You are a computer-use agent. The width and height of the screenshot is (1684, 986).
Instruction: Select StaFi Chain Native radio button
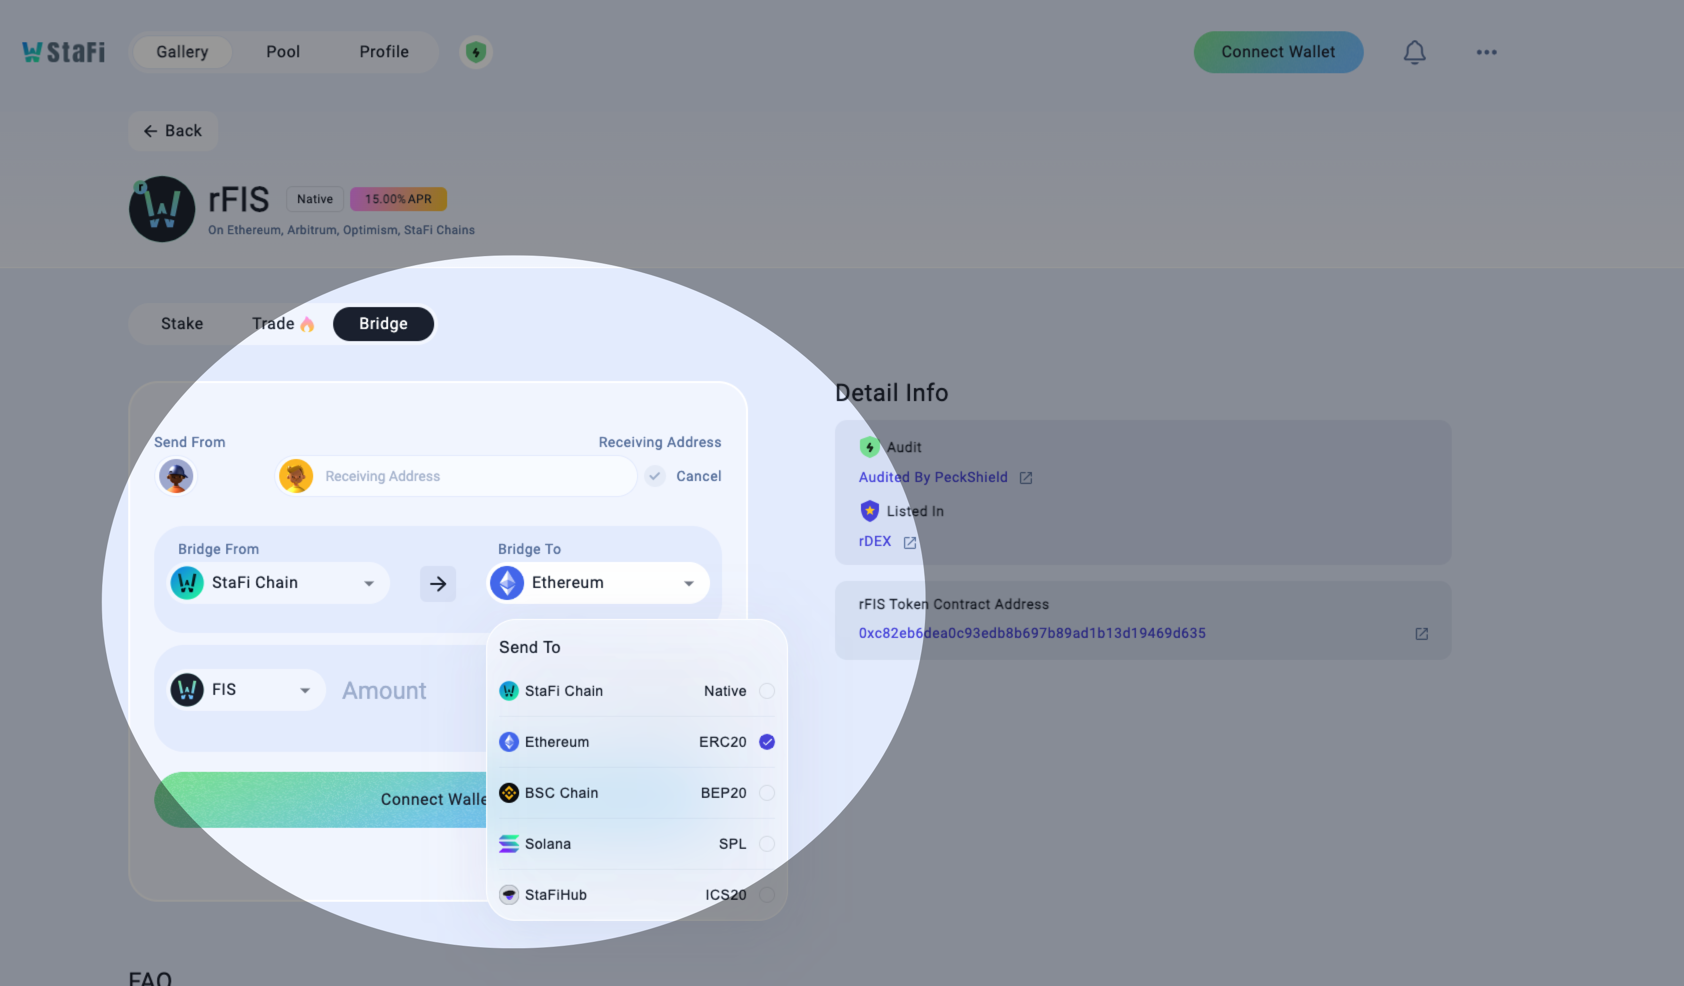(x=767, y=691)
